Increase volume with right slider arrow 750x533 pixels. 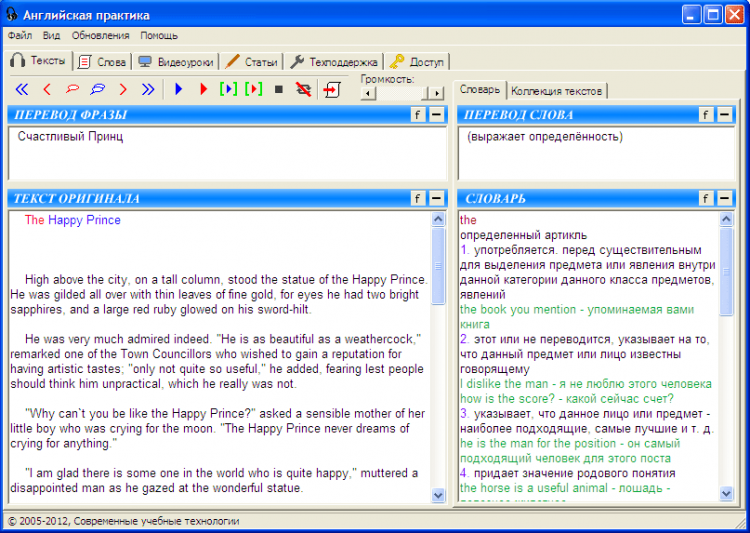click(x=436, y=93)
